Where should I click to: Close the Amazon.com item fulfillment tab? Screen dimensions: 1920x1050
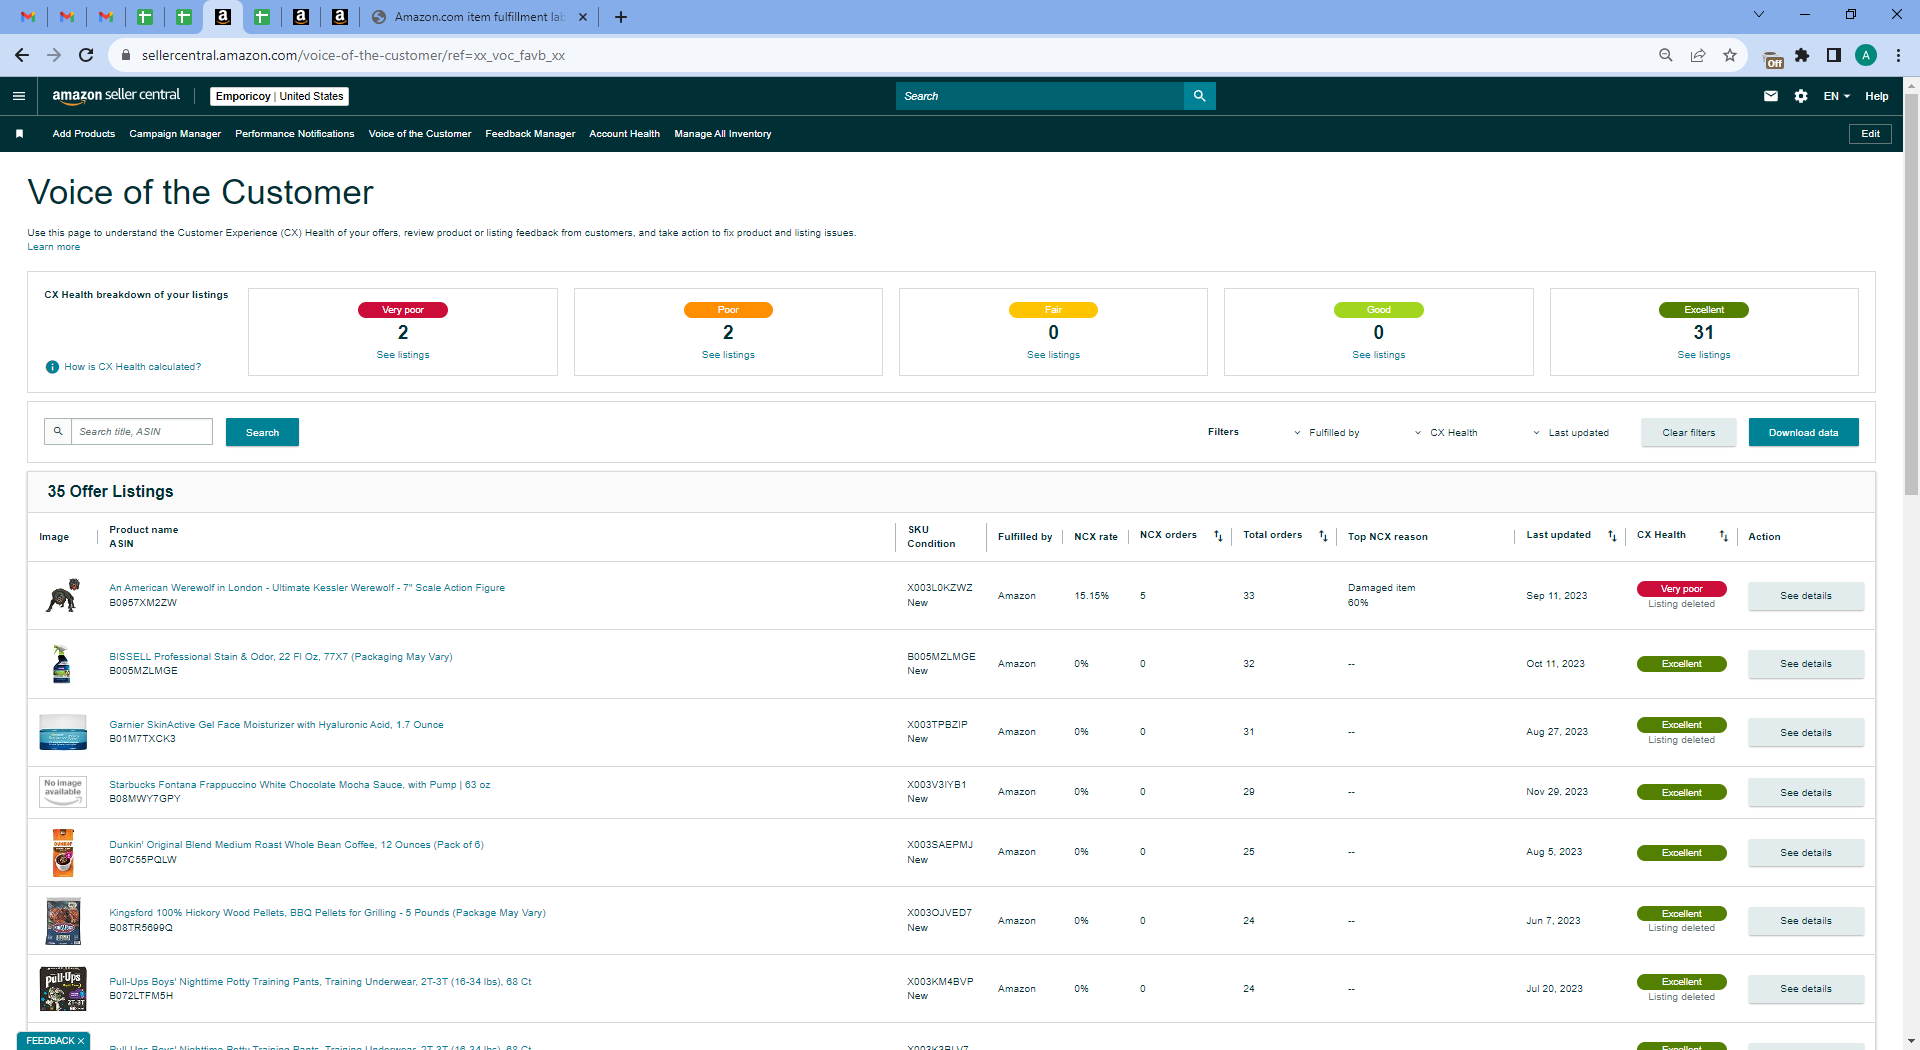tap(583, 17)
